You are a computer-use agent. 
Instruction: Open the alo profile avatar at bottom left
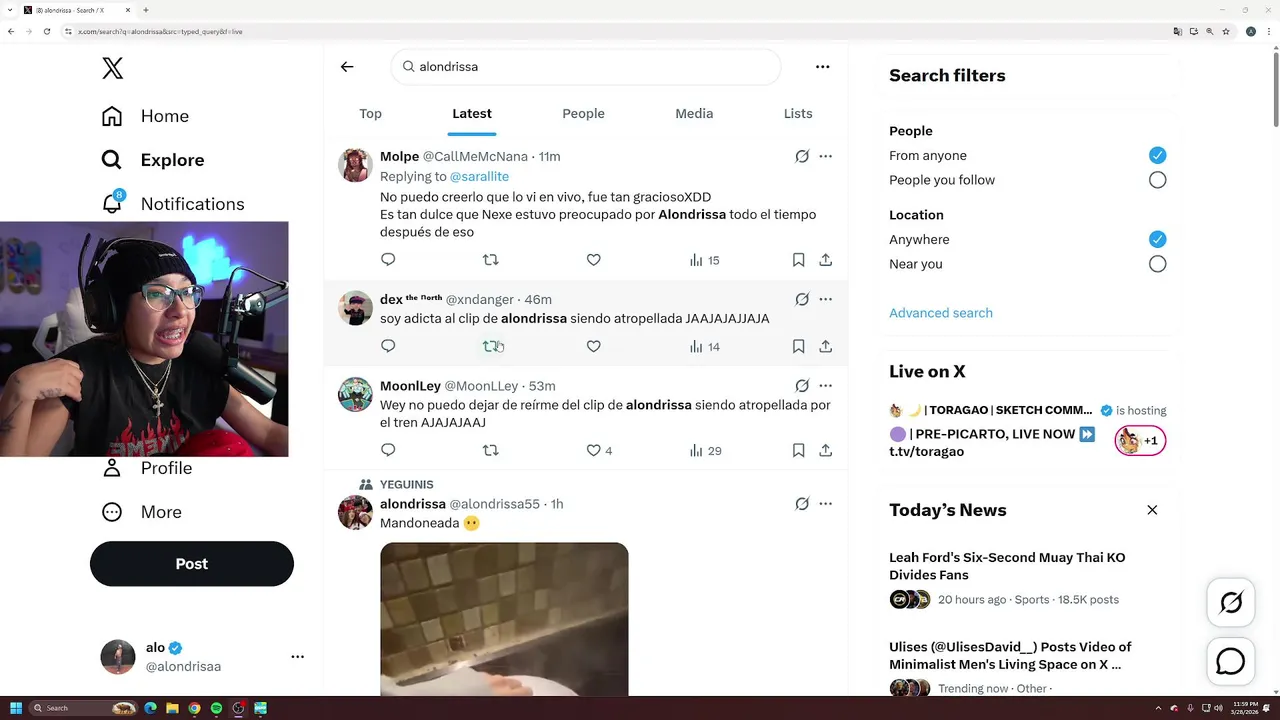pos(118,657)
